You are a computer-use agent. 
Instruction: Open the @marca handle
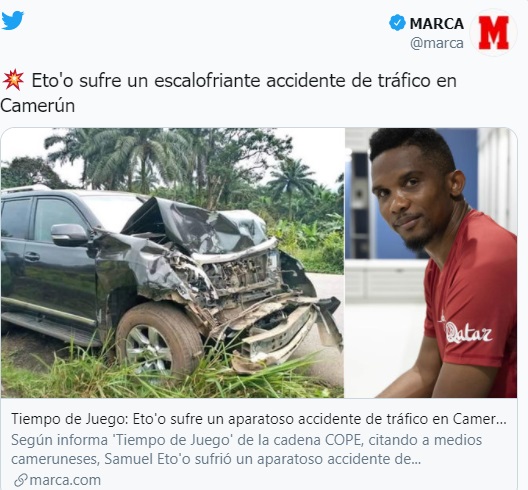437,43
